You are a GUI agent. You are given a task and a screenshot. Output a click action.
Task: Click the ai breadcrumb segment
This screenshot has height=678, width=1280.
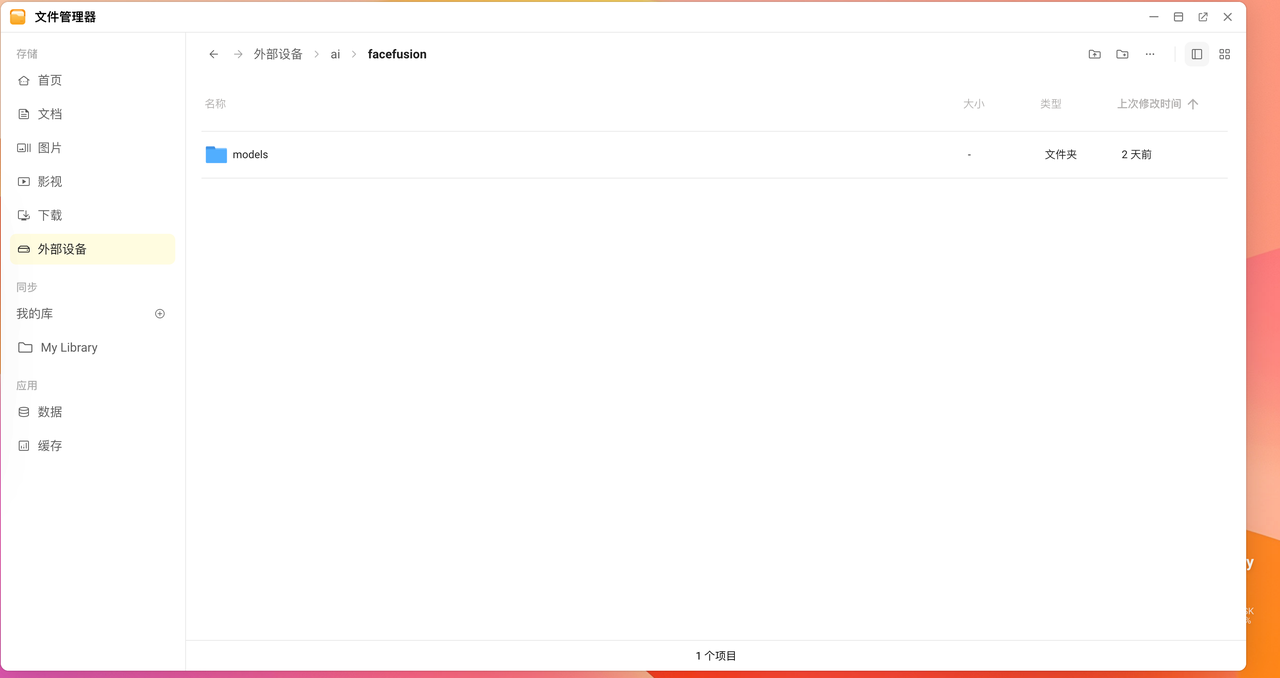tap(335, 54)
